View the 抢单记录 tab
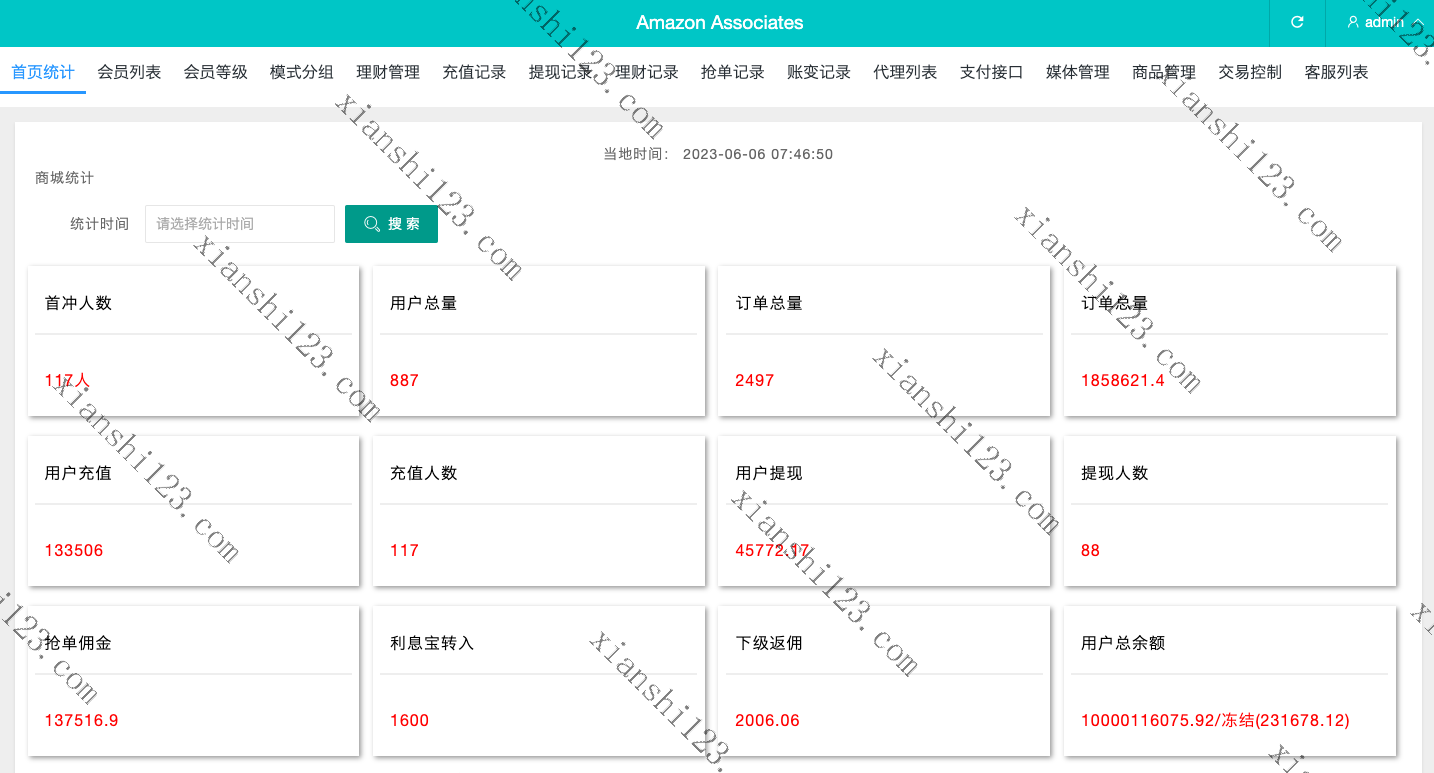 tap(733, 72)
